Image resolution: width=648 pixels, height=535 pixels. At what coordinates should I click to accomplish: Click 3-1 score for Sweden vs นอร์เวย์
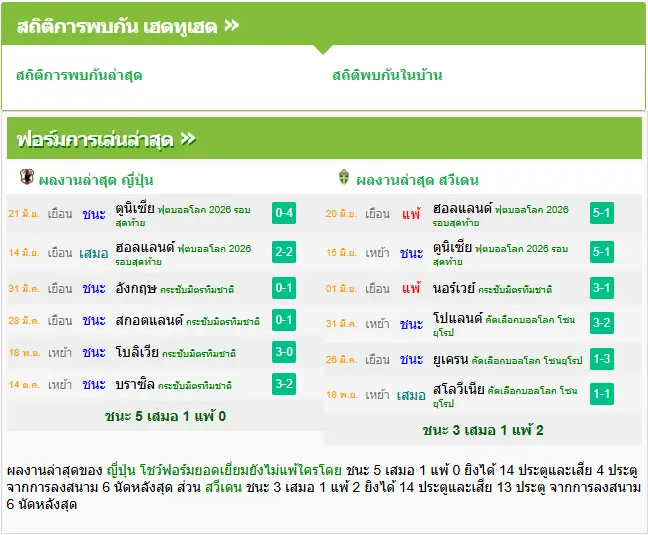click(x=602, y=288)
